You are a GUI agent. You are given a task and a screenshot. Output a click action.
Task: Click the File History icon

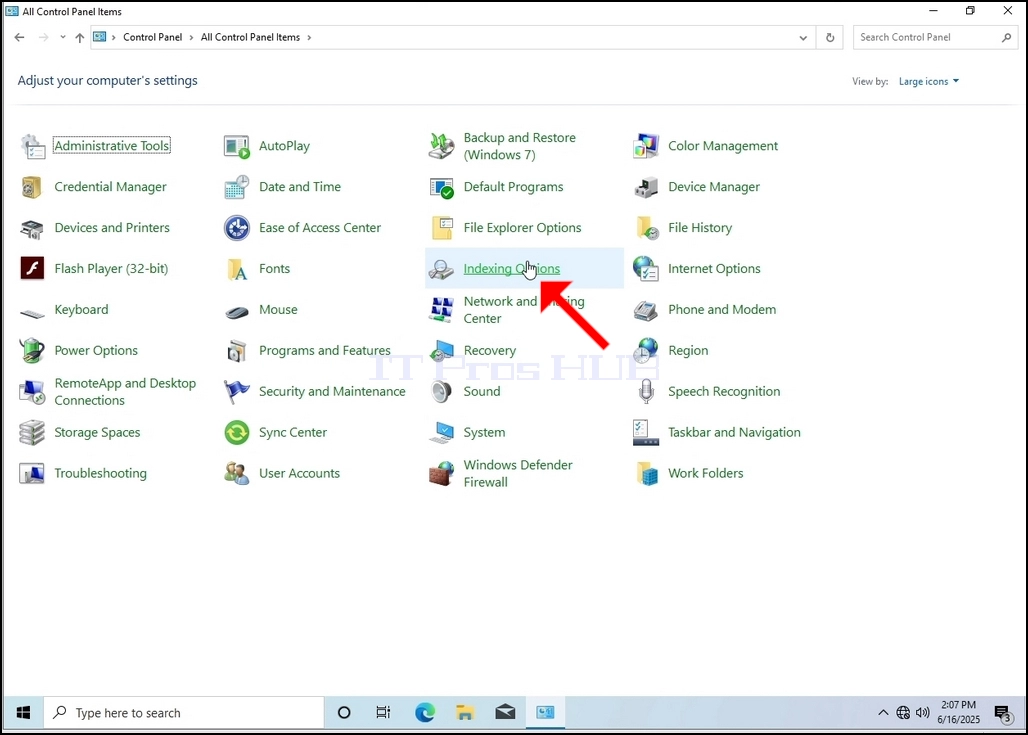pos(646,228)
